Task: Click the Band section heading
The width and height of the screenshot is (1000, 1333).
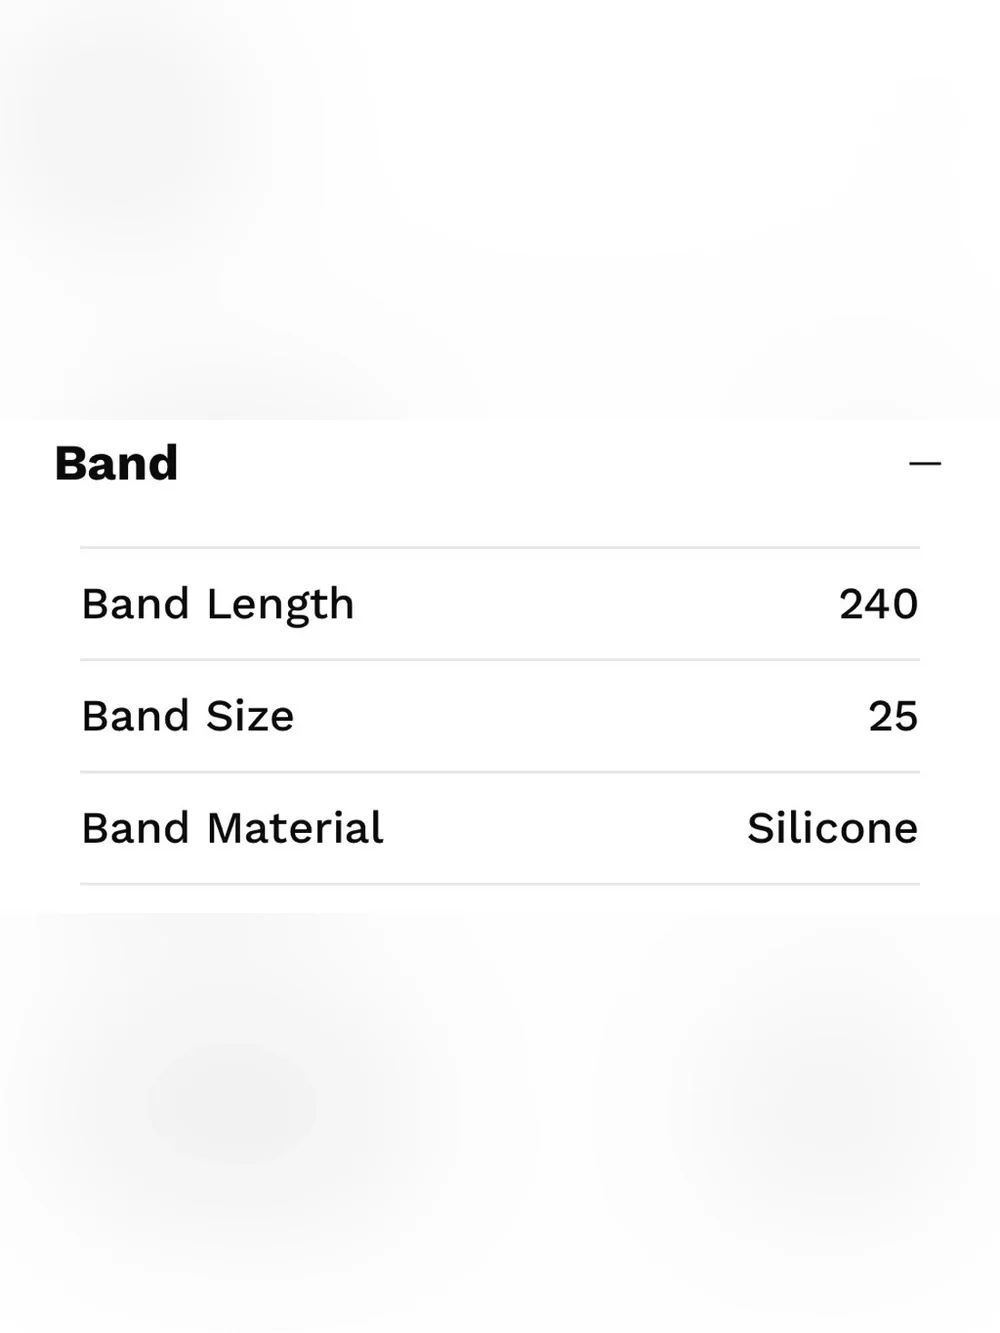Action: coord(116,463)
